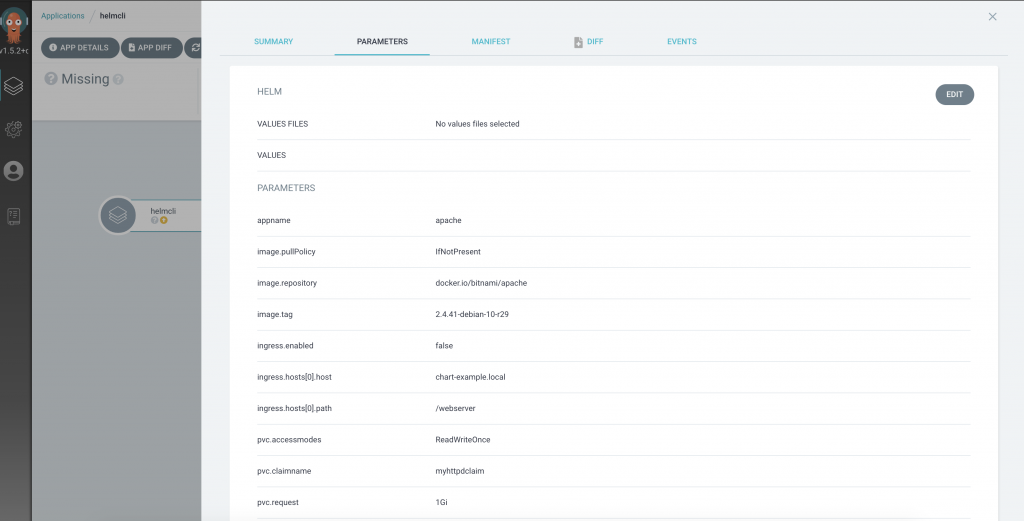
Task: Open the App Details button
Action: [x=80, y=48]
